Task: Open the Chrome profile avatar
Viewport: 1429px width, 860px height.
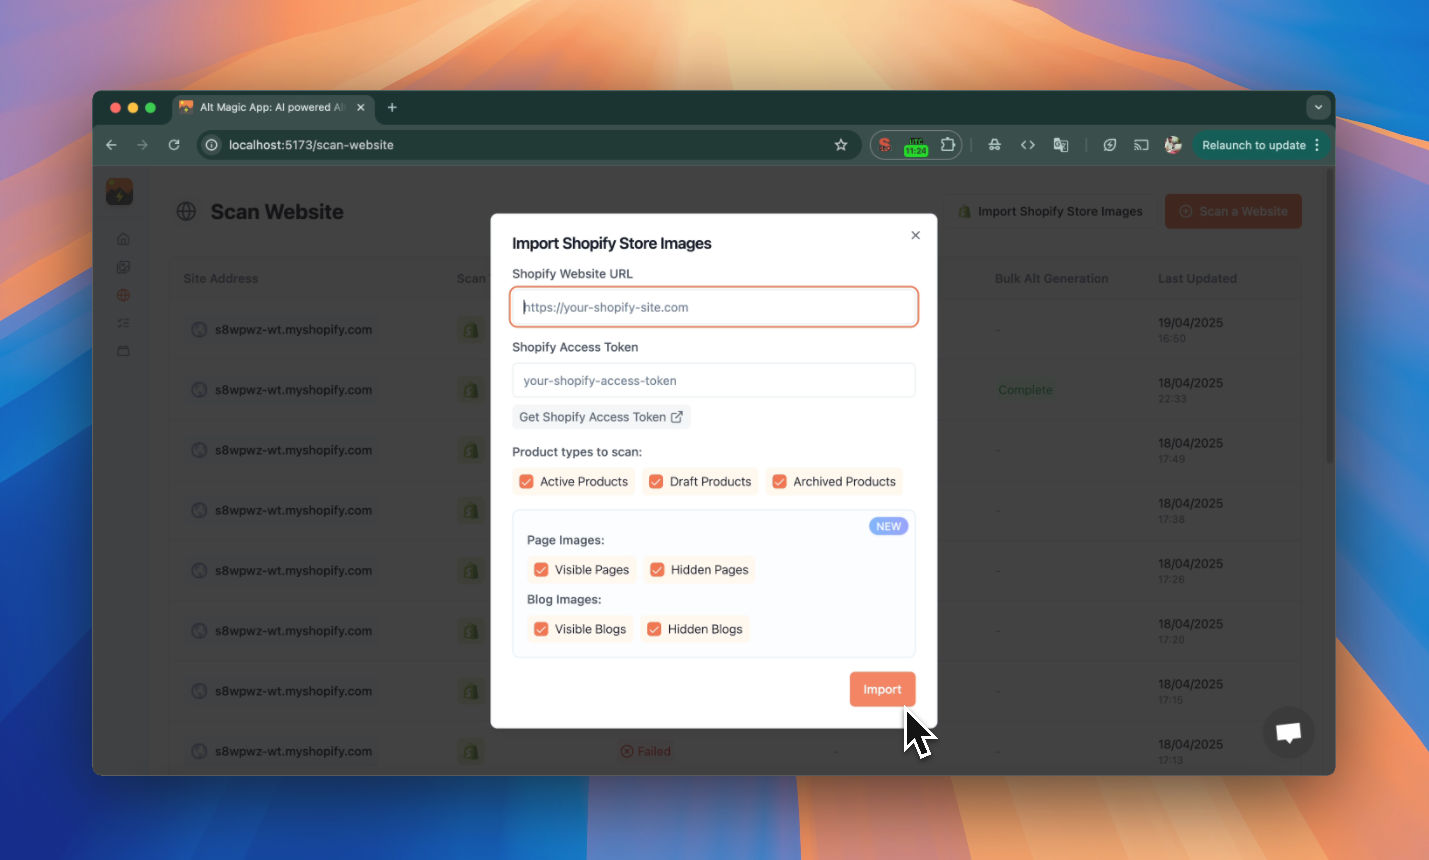Action: pyautogui.click(x=1173, y=145)
